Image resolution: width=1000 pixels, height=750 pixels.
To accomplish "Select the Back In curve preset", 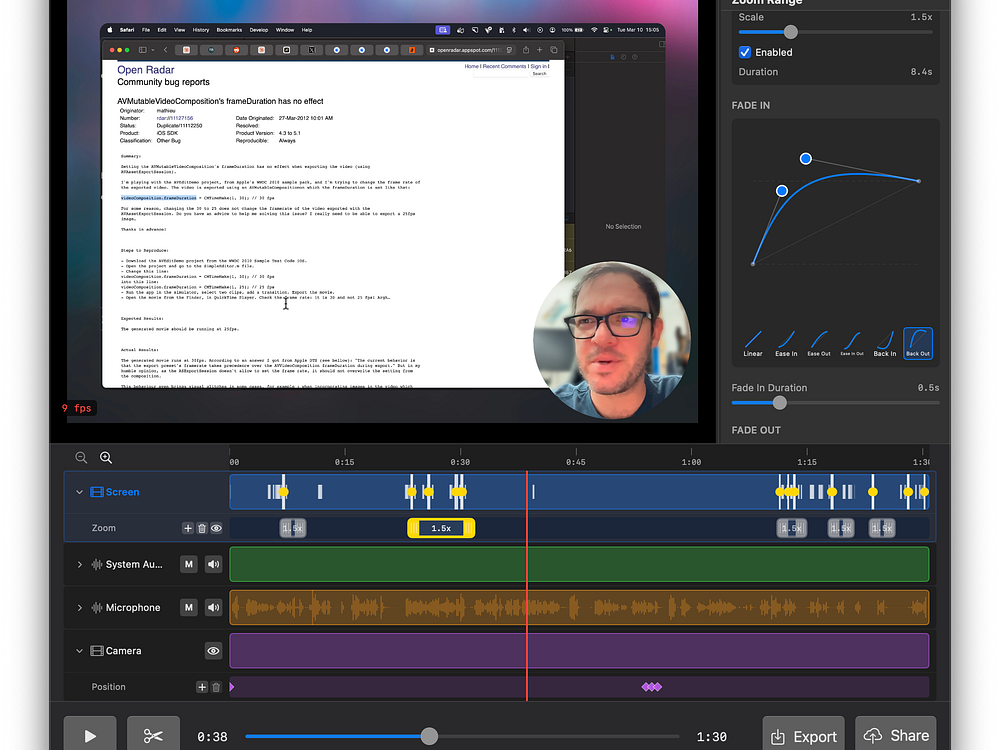I will [x=885, y=343].
